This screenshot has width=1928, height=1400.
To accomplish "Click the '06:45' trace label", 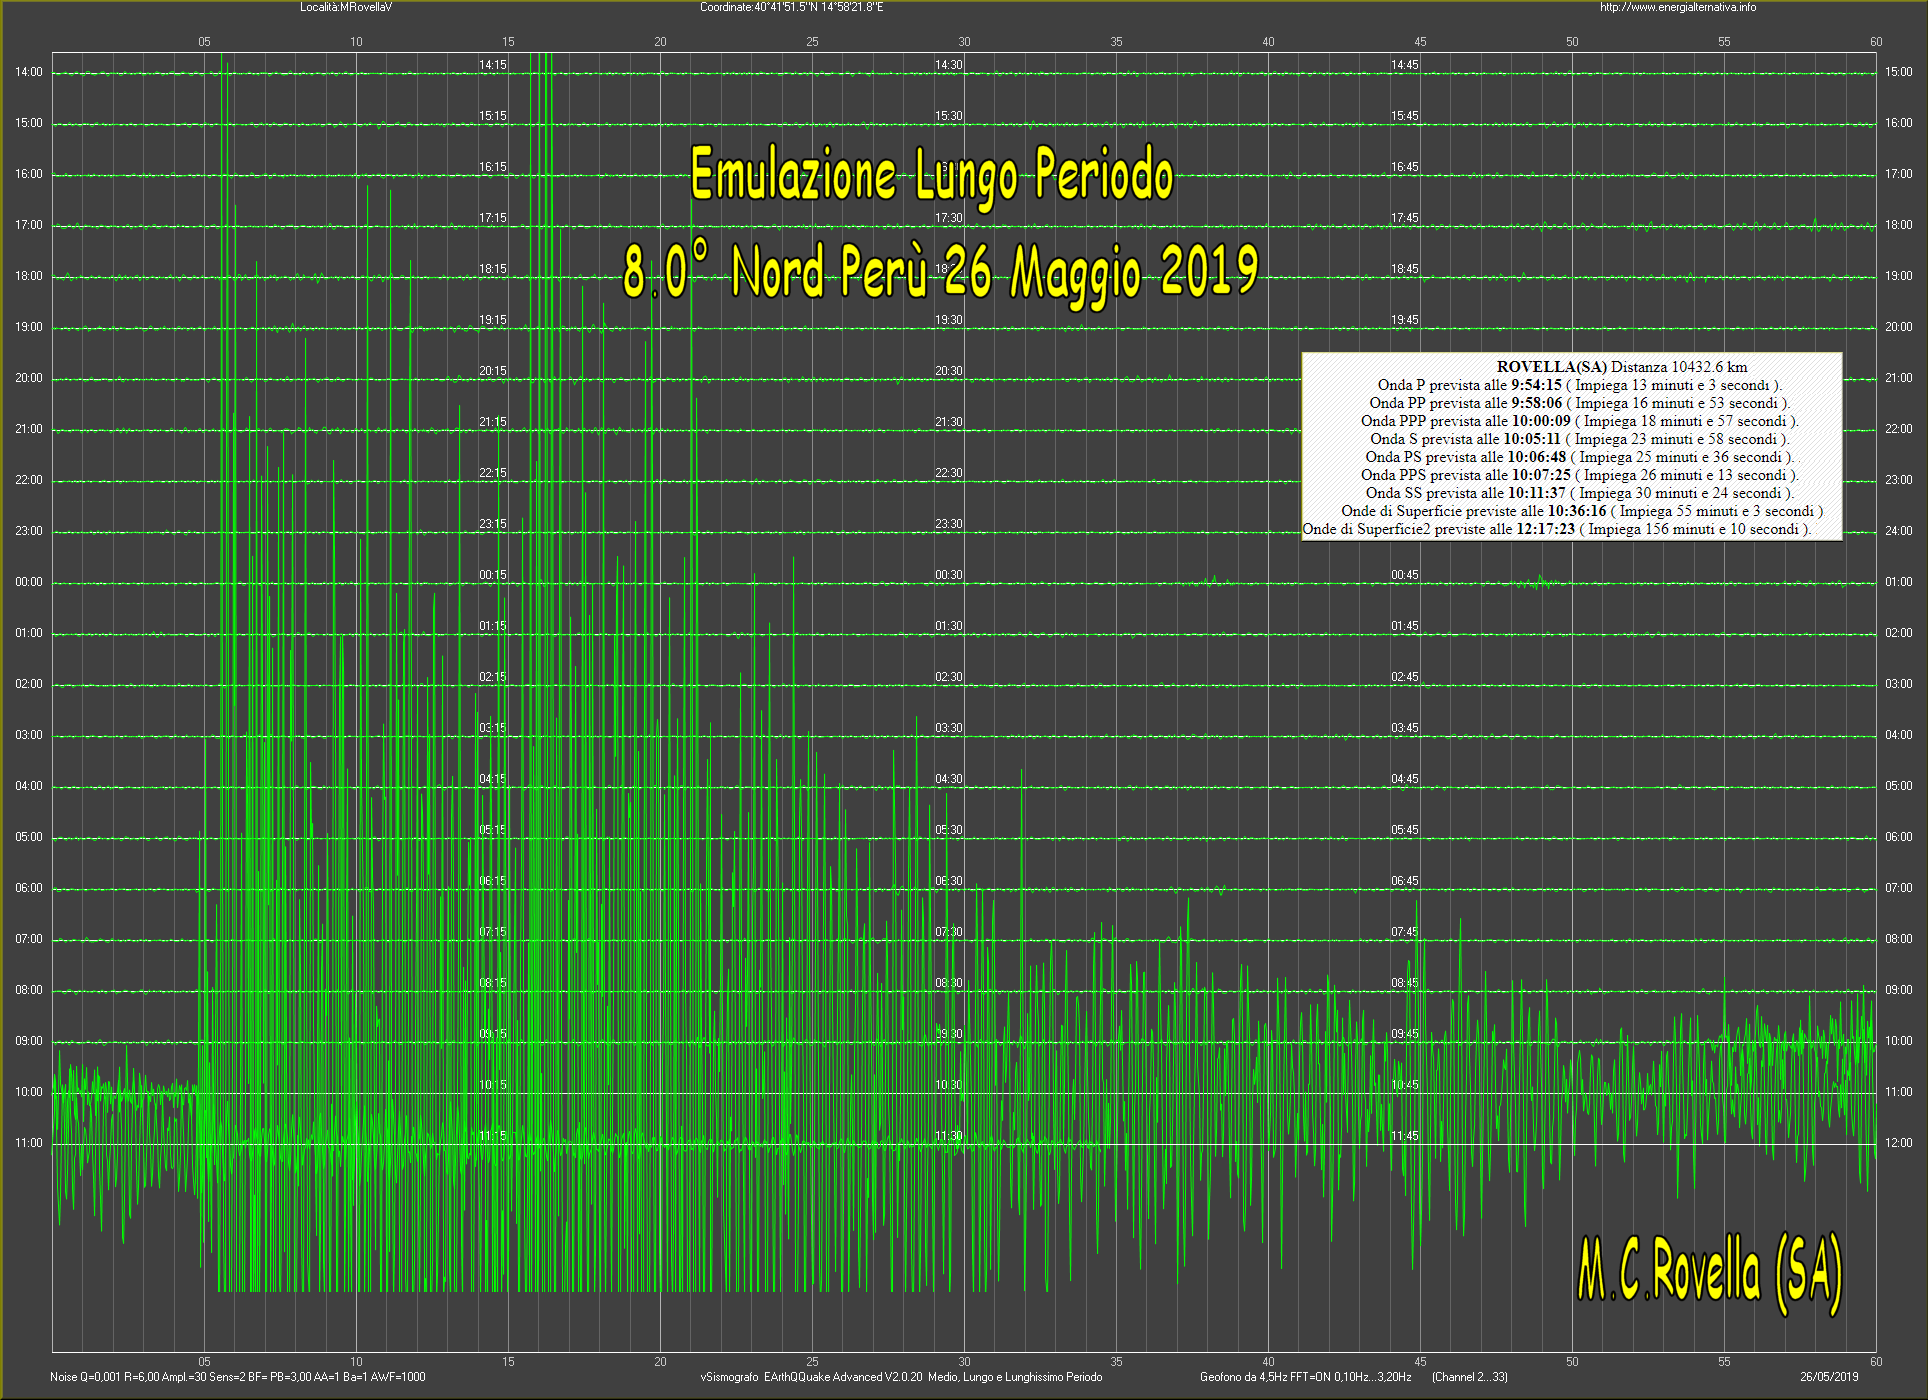I will click(1405, 881).
